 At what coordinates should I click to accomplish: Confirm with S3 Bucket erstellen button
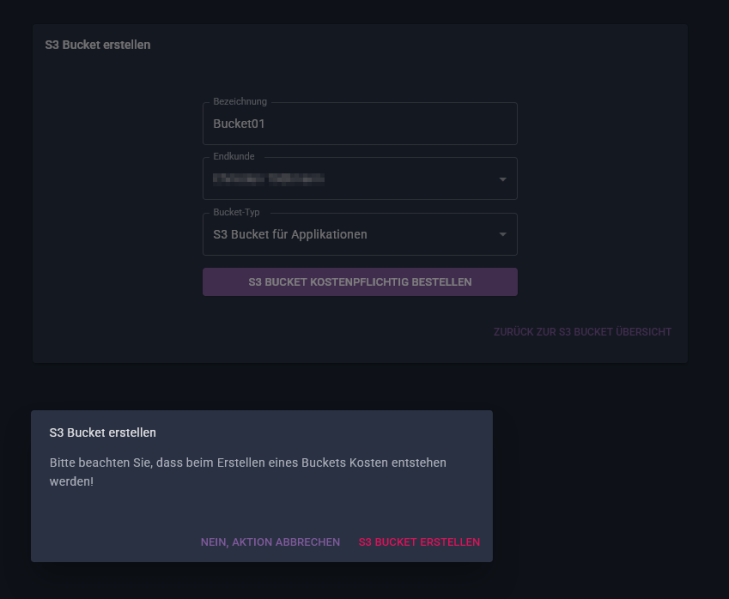coord(419,542)
